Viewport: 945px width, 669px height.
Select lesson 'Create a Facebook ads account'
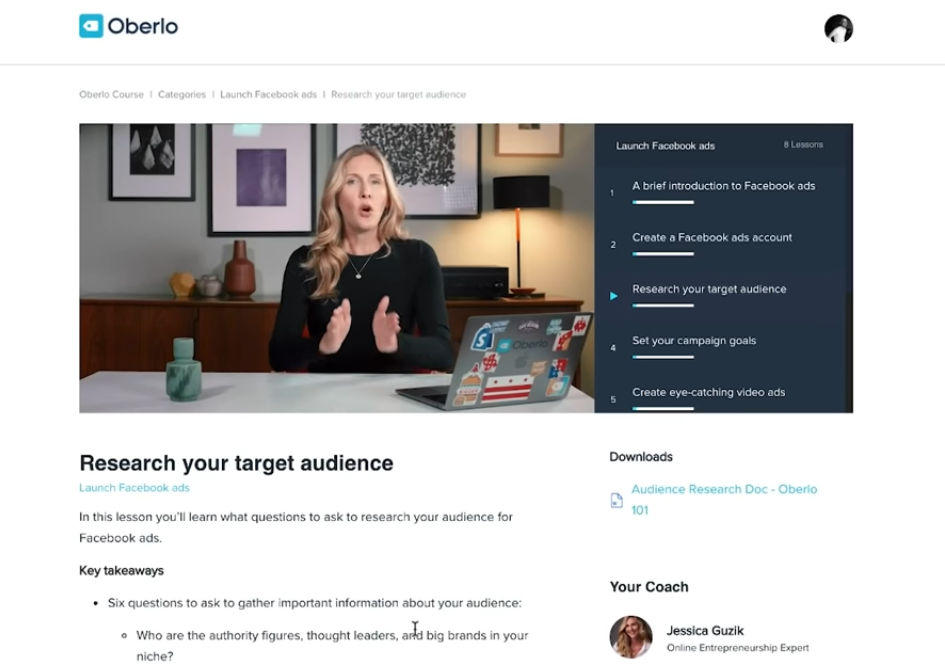point(712,238)
